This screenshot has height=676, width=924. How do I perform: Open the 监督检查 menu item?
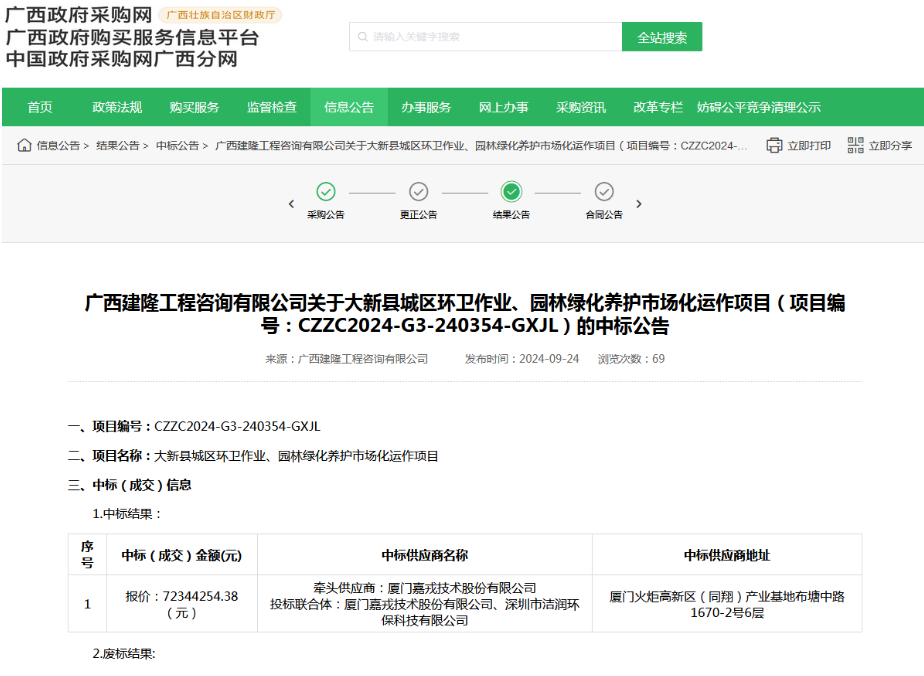(x=272, y=107)
